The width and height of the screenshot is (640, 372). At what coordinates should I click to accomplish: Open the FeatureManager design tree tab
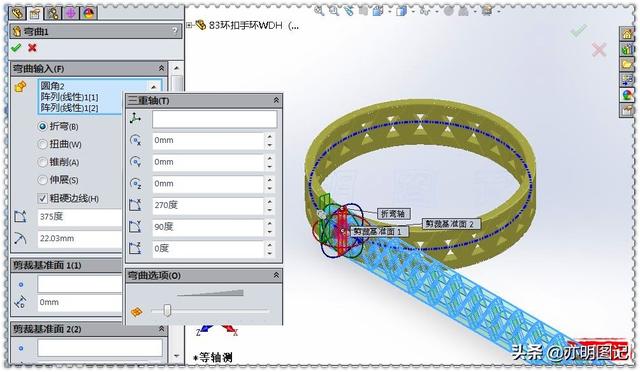[18, 13]
